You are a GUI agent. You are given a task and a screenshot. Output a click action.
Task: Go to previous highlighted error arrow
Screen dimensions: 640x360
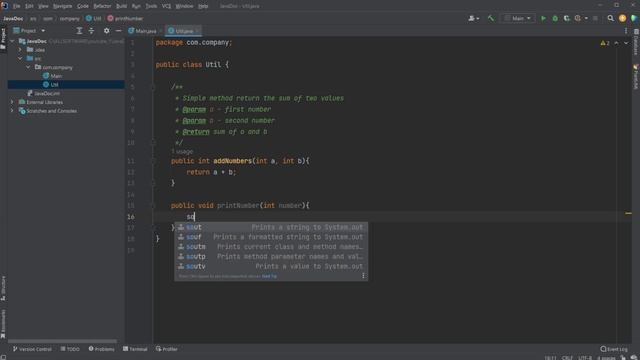(616, 43)
